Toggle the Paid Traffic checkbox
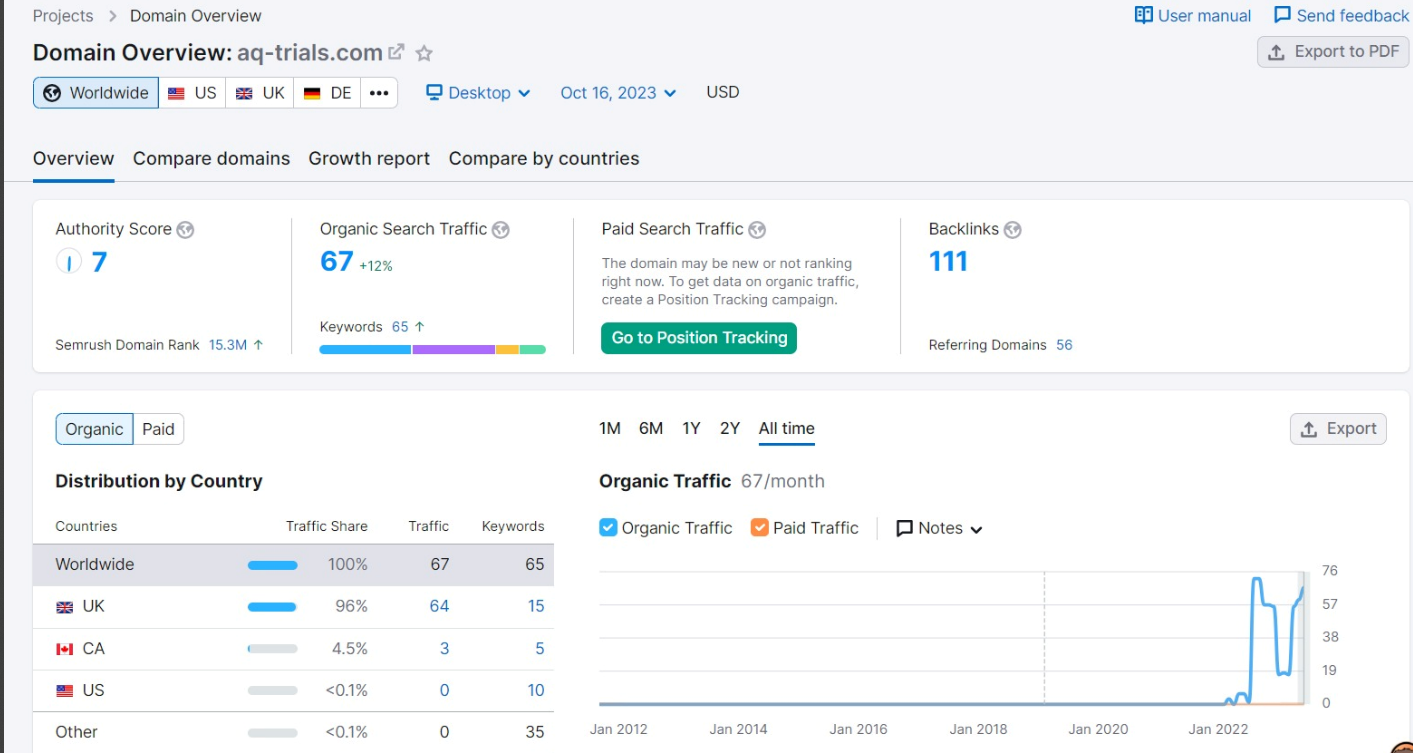The height and width of the screenshot is (753, 1413). 760,527
